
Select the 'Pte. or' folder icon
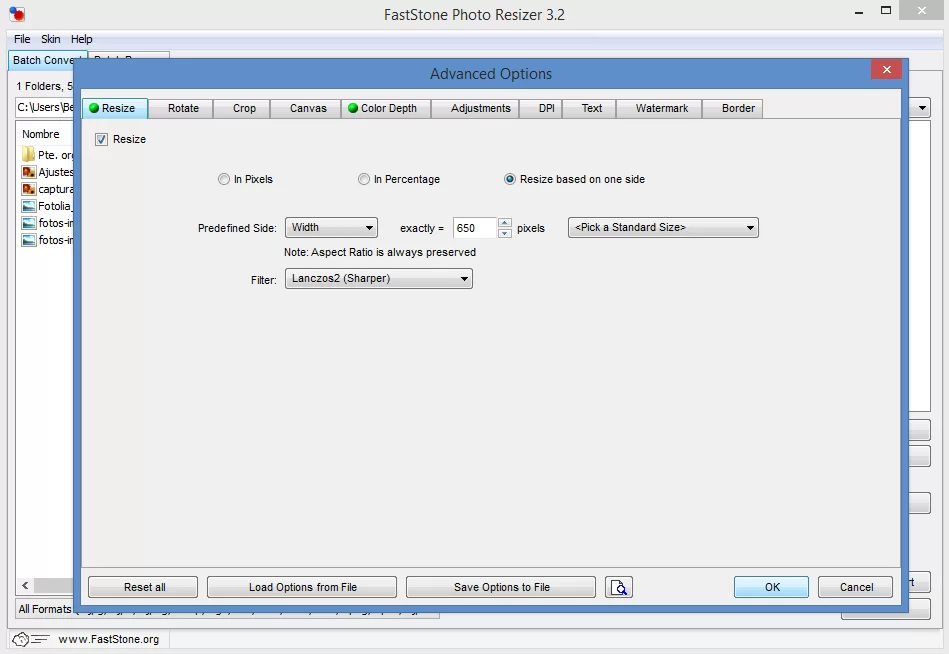28,154
